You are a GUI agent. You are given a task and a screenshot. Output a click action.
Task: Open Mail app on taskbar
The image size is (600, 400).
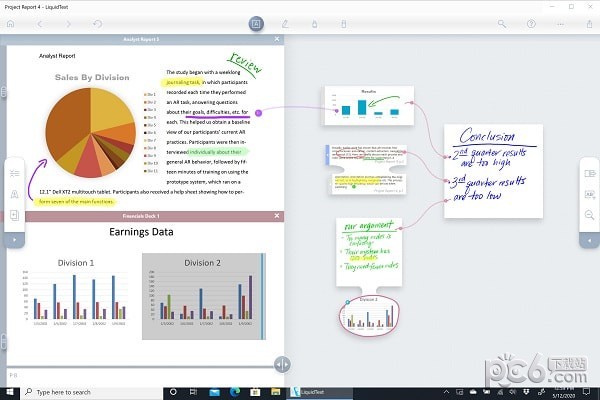[x=214, y=392]
